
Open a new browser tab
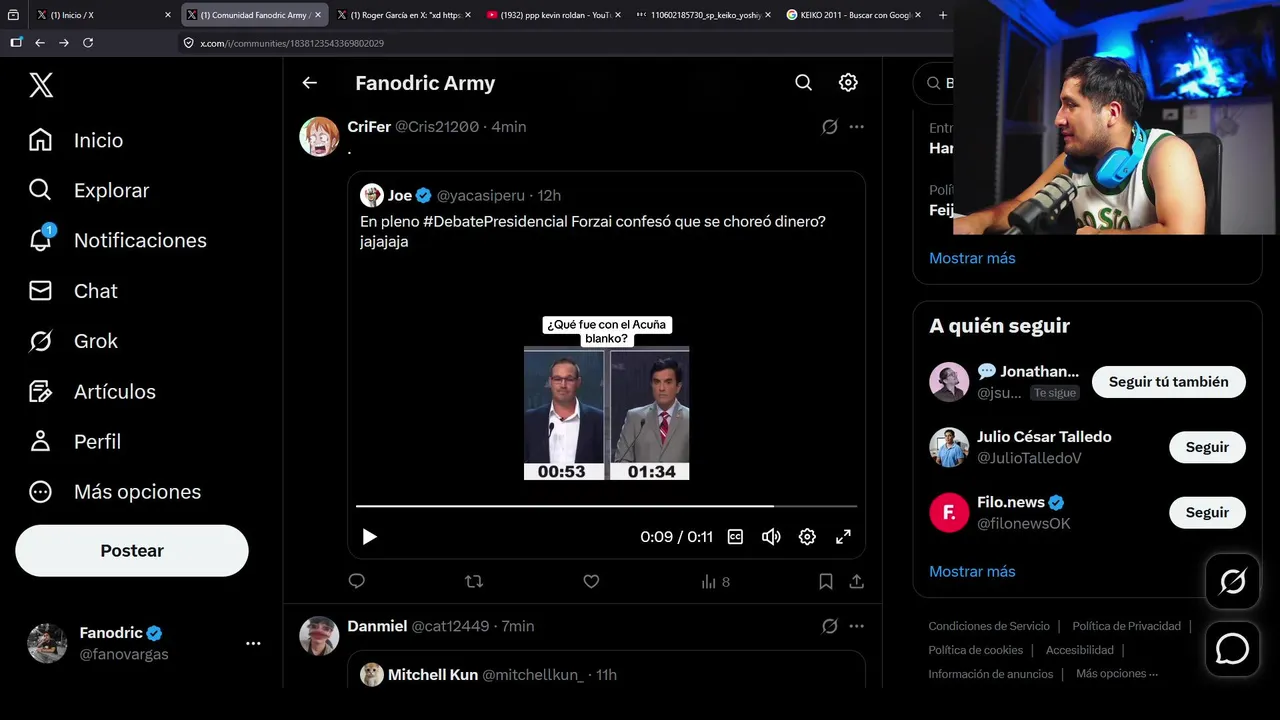942,15
